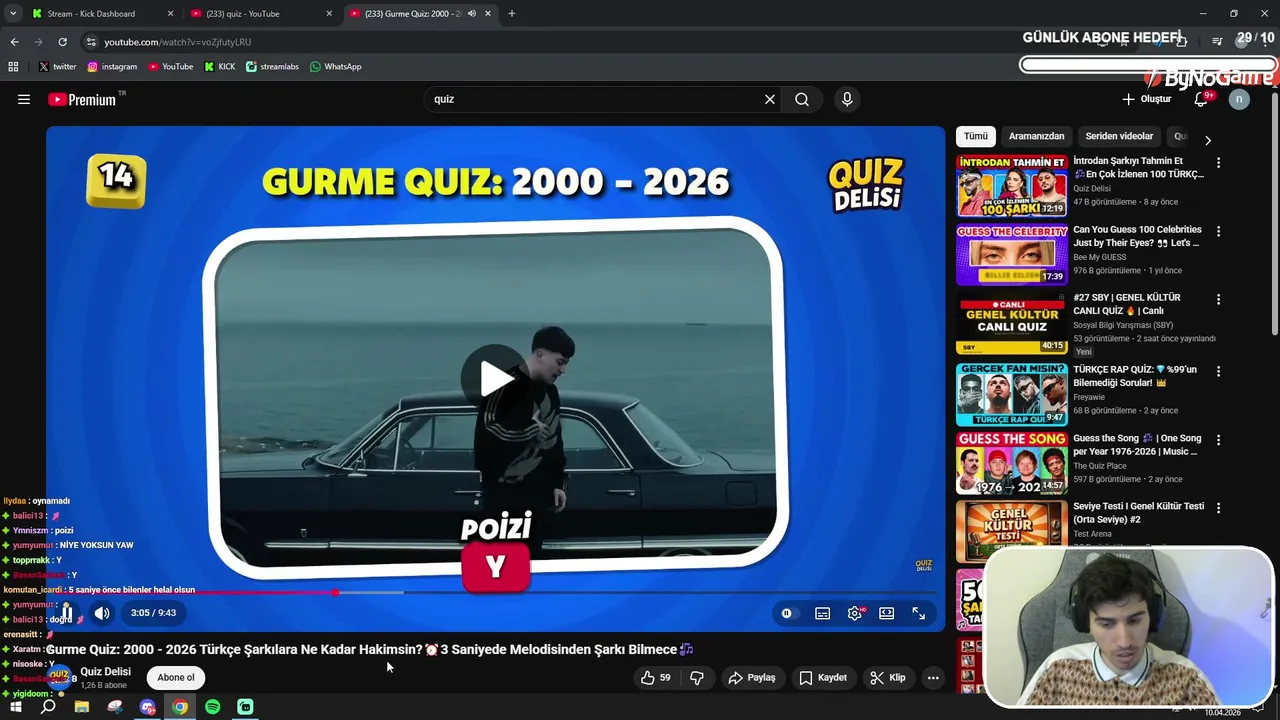Image resolution: width=1280 pixels, height=720 pixels.
Task: Open options for #27 SBY video
Action: [x=1218, y=299]
